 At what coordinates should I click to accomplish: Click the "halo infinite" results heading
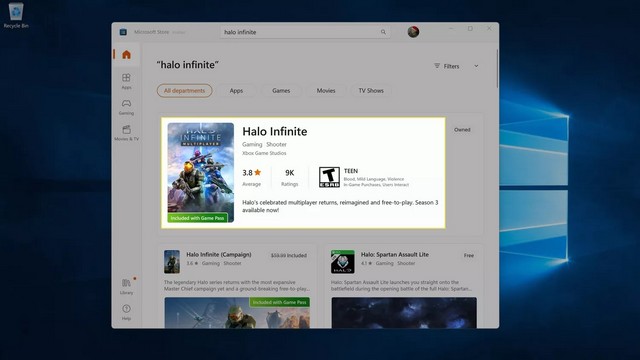(188, 65)
